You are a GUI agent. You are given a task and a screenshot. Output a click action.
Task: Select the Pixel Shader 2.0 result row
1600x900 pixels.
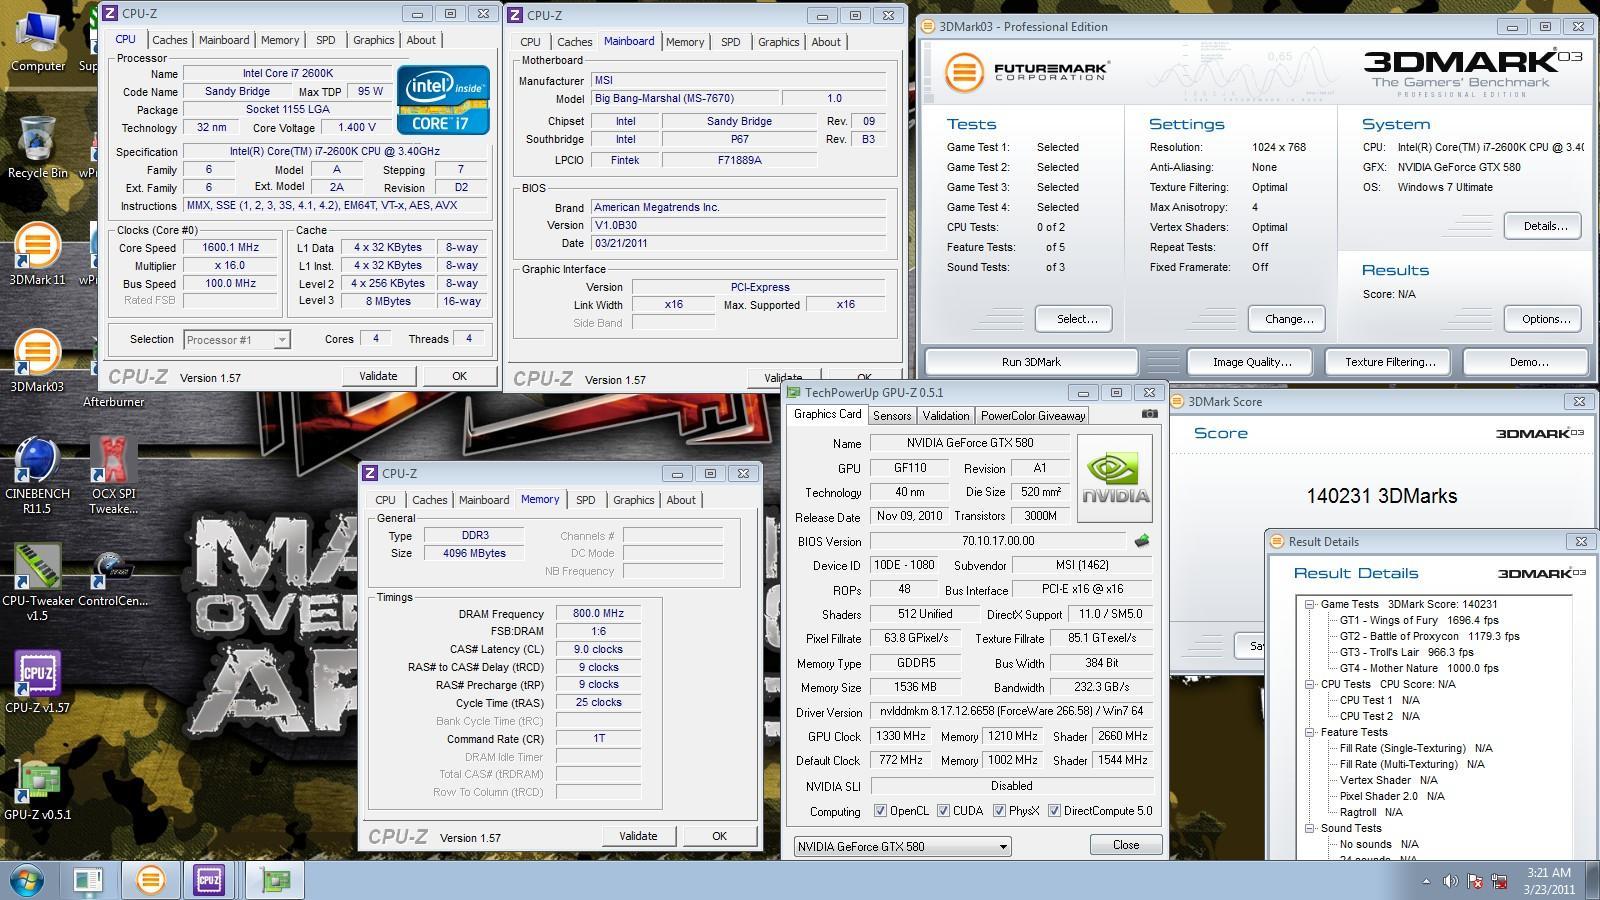(x=1391, y=796)
